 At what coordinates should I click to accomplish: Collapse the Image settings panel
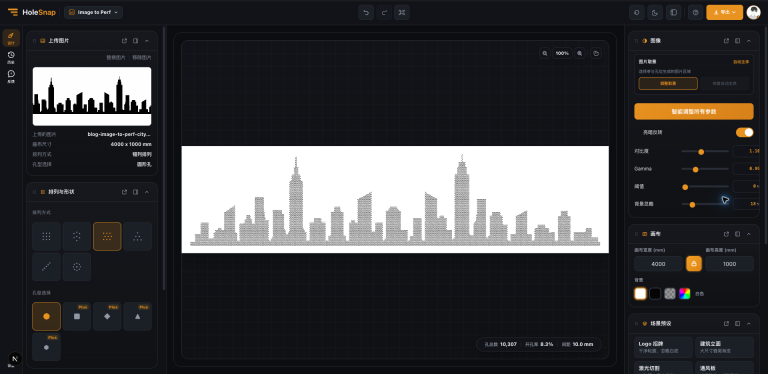[x=749, y=41]
